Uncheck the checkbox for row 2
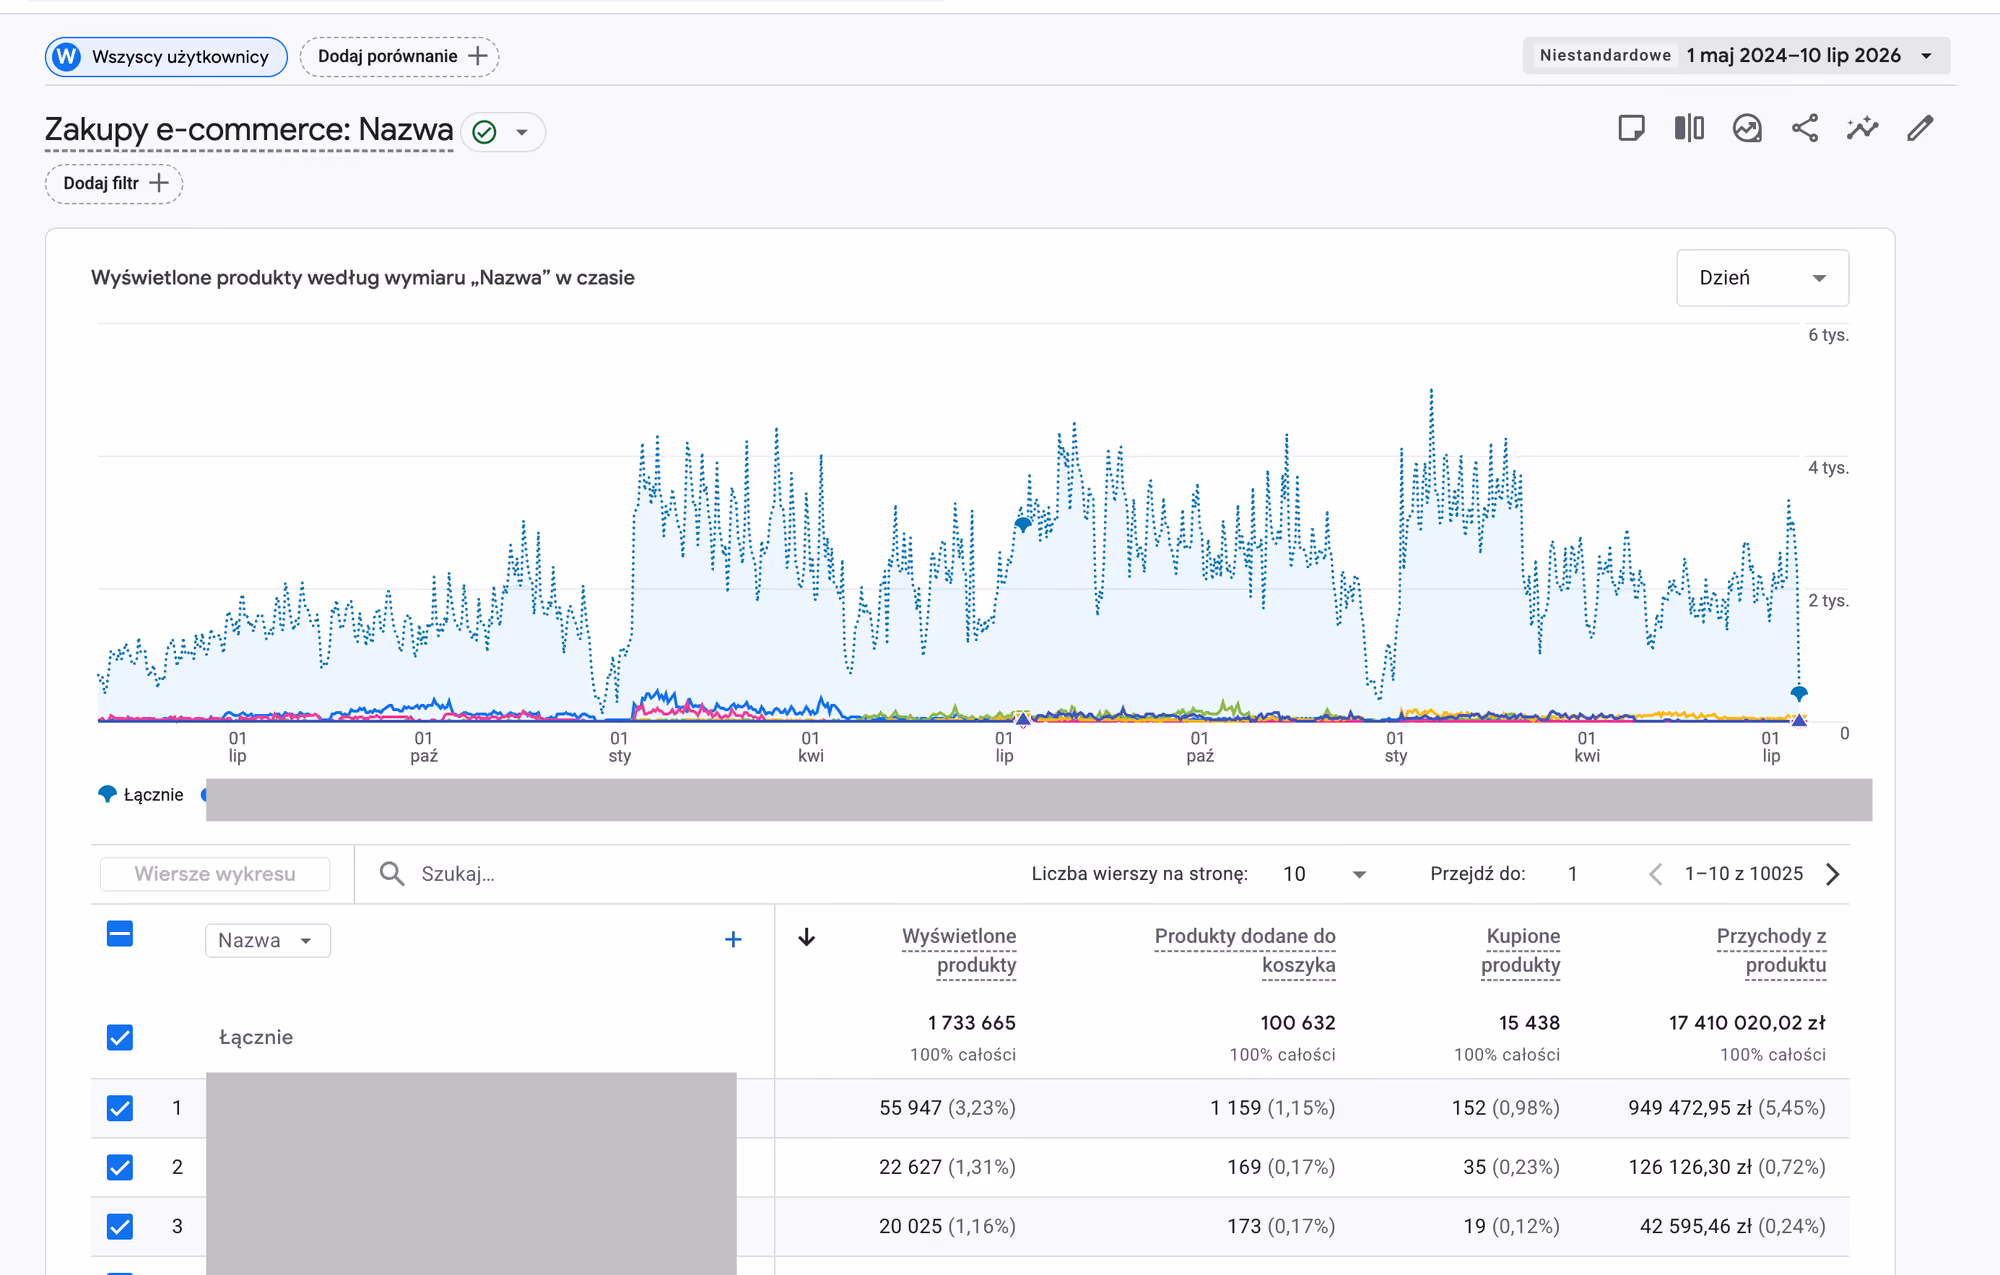The image size is (2000, 1275). click(120, 1167)
